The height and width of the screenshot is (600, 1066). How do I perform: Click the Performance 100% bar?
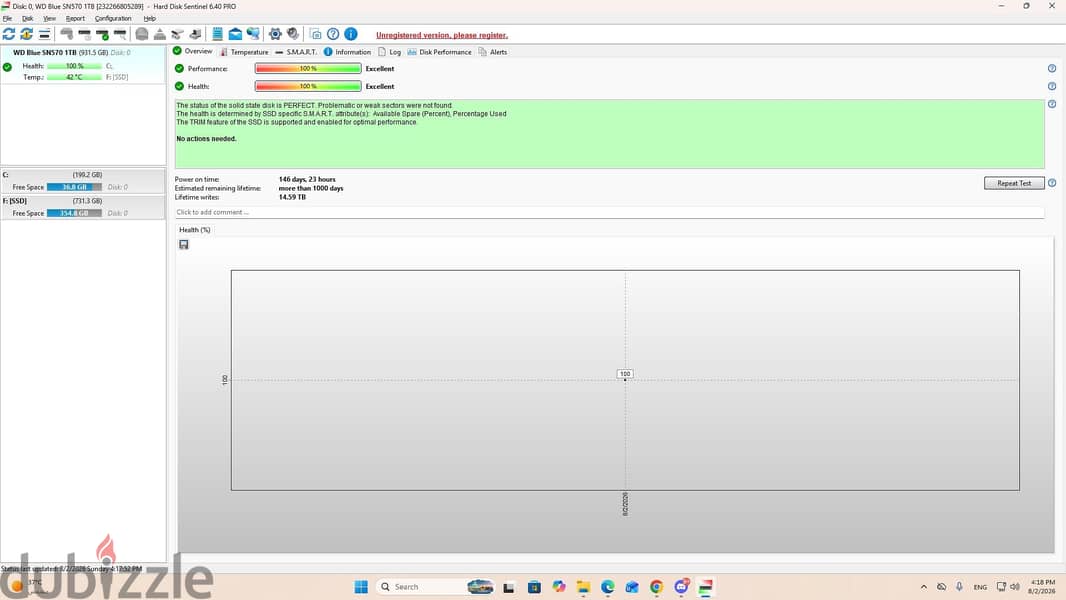coord(308,69)
